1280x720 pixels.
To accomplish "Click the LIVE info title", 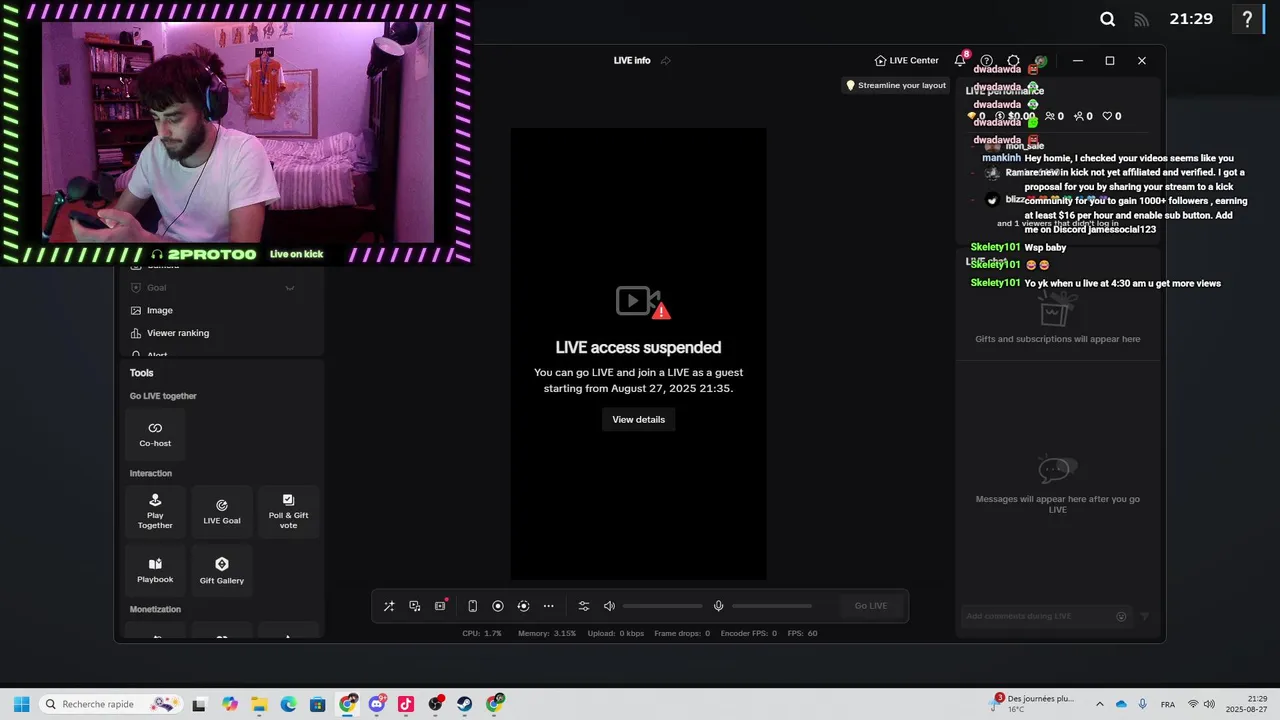I will pos(632,61).
